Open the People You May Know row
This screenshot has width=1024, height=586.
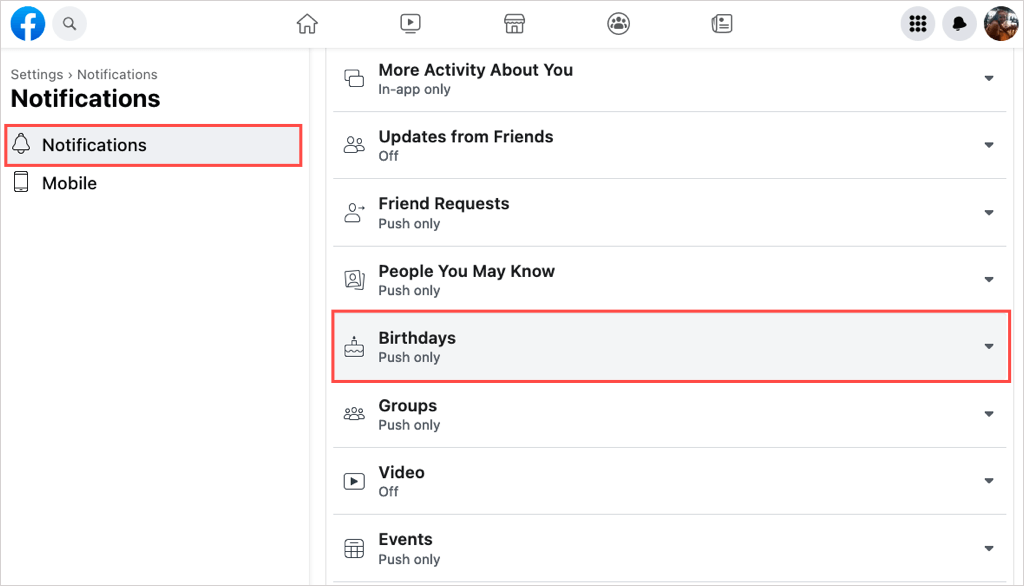point(466,280)
